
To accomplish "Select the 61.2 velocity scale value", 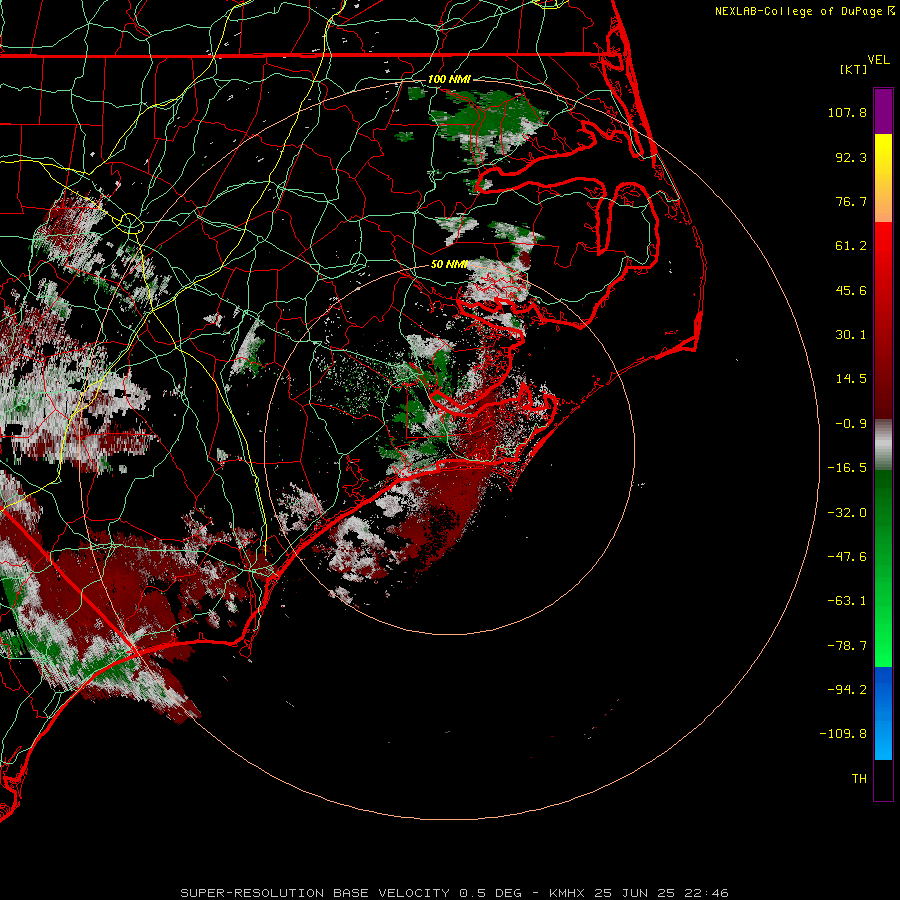I will [x=851, y=246].
